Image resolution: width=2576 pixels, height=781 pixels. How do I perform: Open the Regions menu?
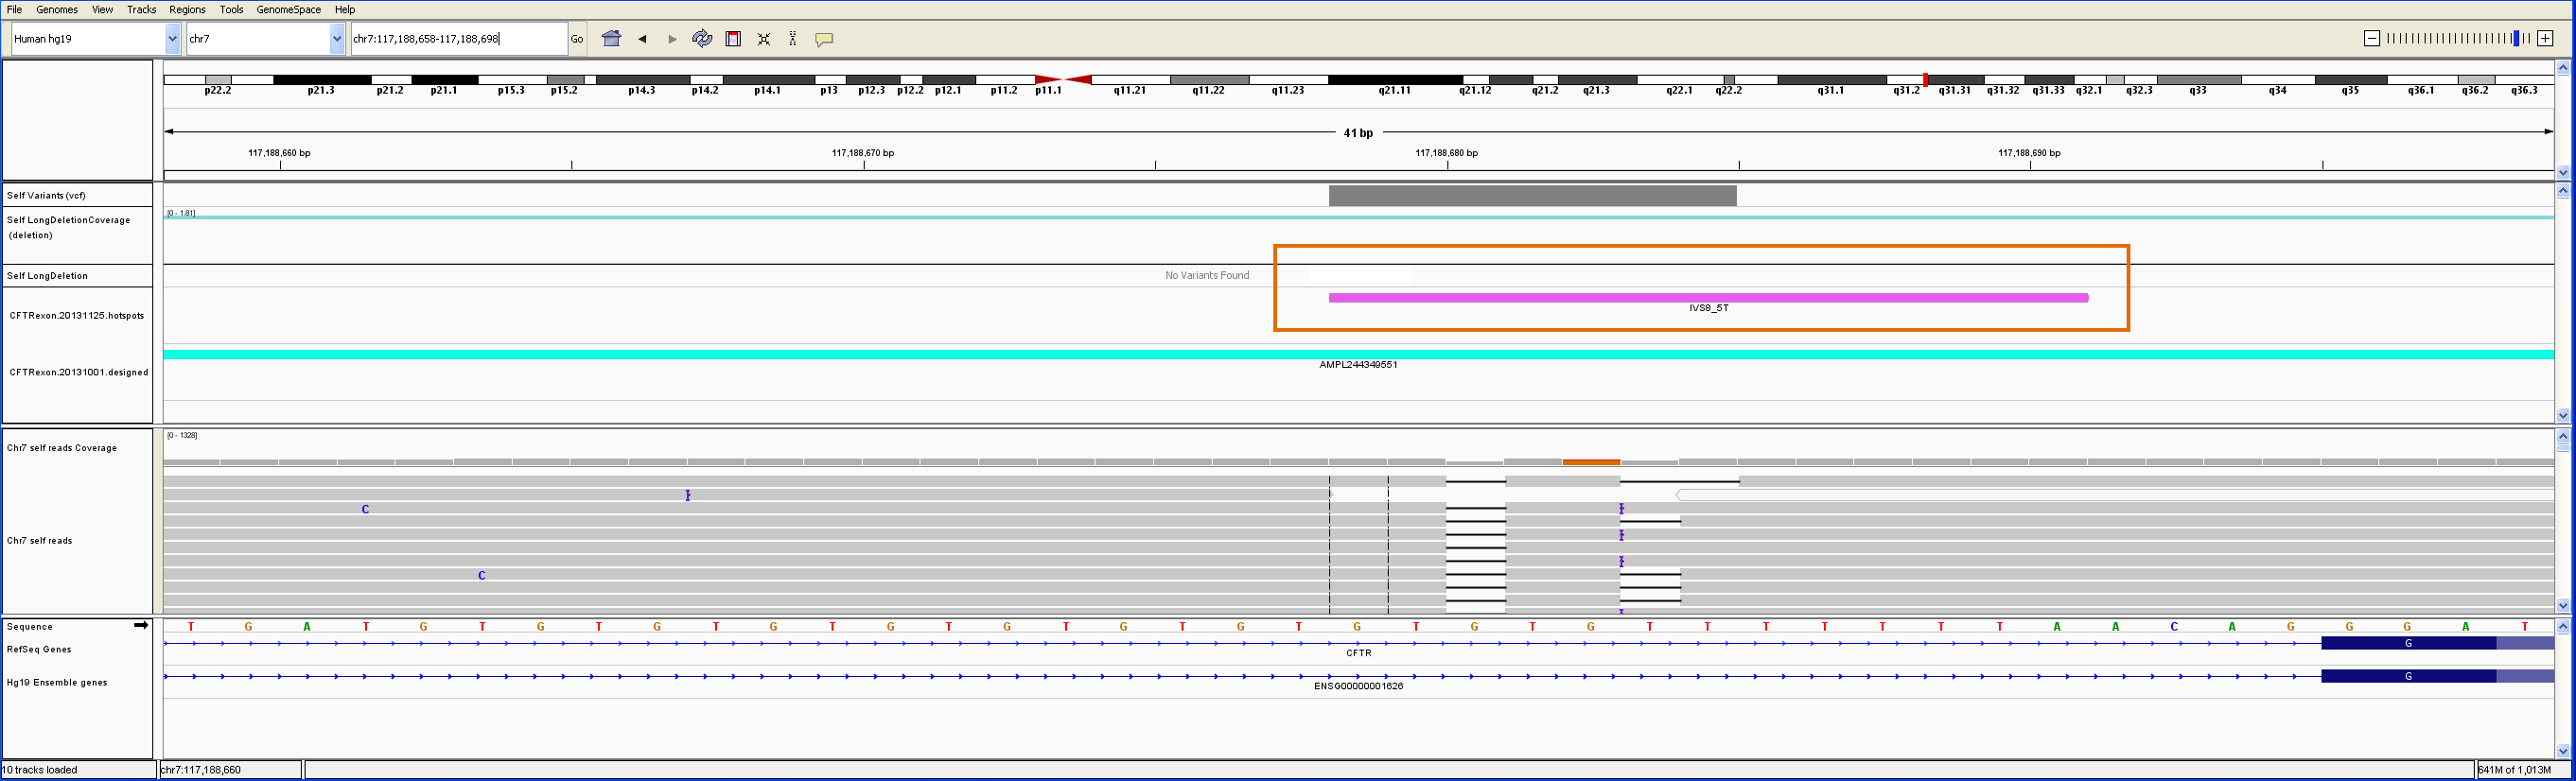pyautogui.click(x=187, y=9)
